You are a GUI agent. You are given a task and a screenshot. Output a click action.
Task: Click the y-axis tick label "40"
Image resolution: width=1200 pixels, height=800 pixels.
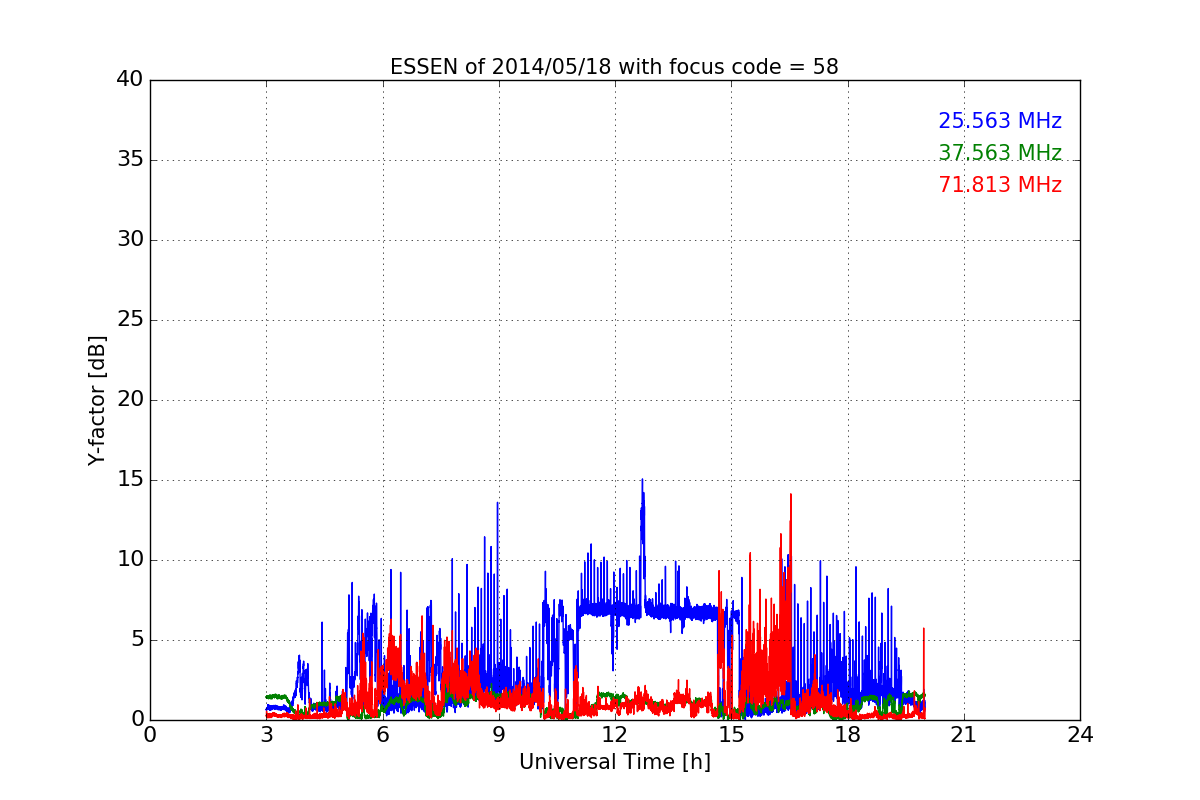click(x=130, y=80)
